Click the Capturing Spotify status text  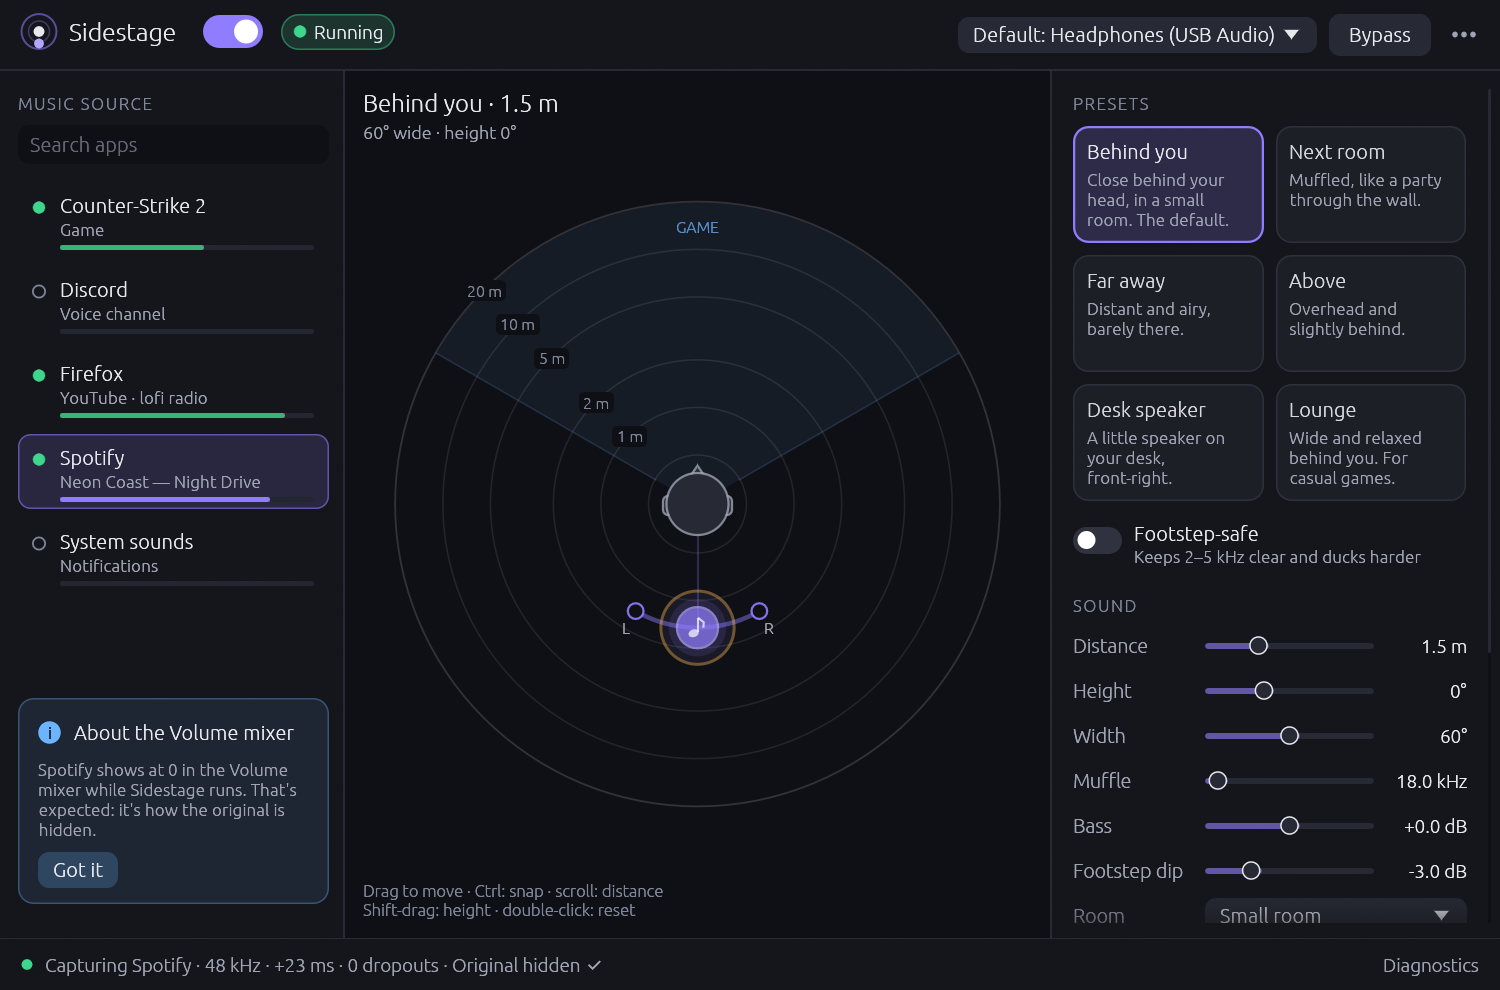coord(118,965)
